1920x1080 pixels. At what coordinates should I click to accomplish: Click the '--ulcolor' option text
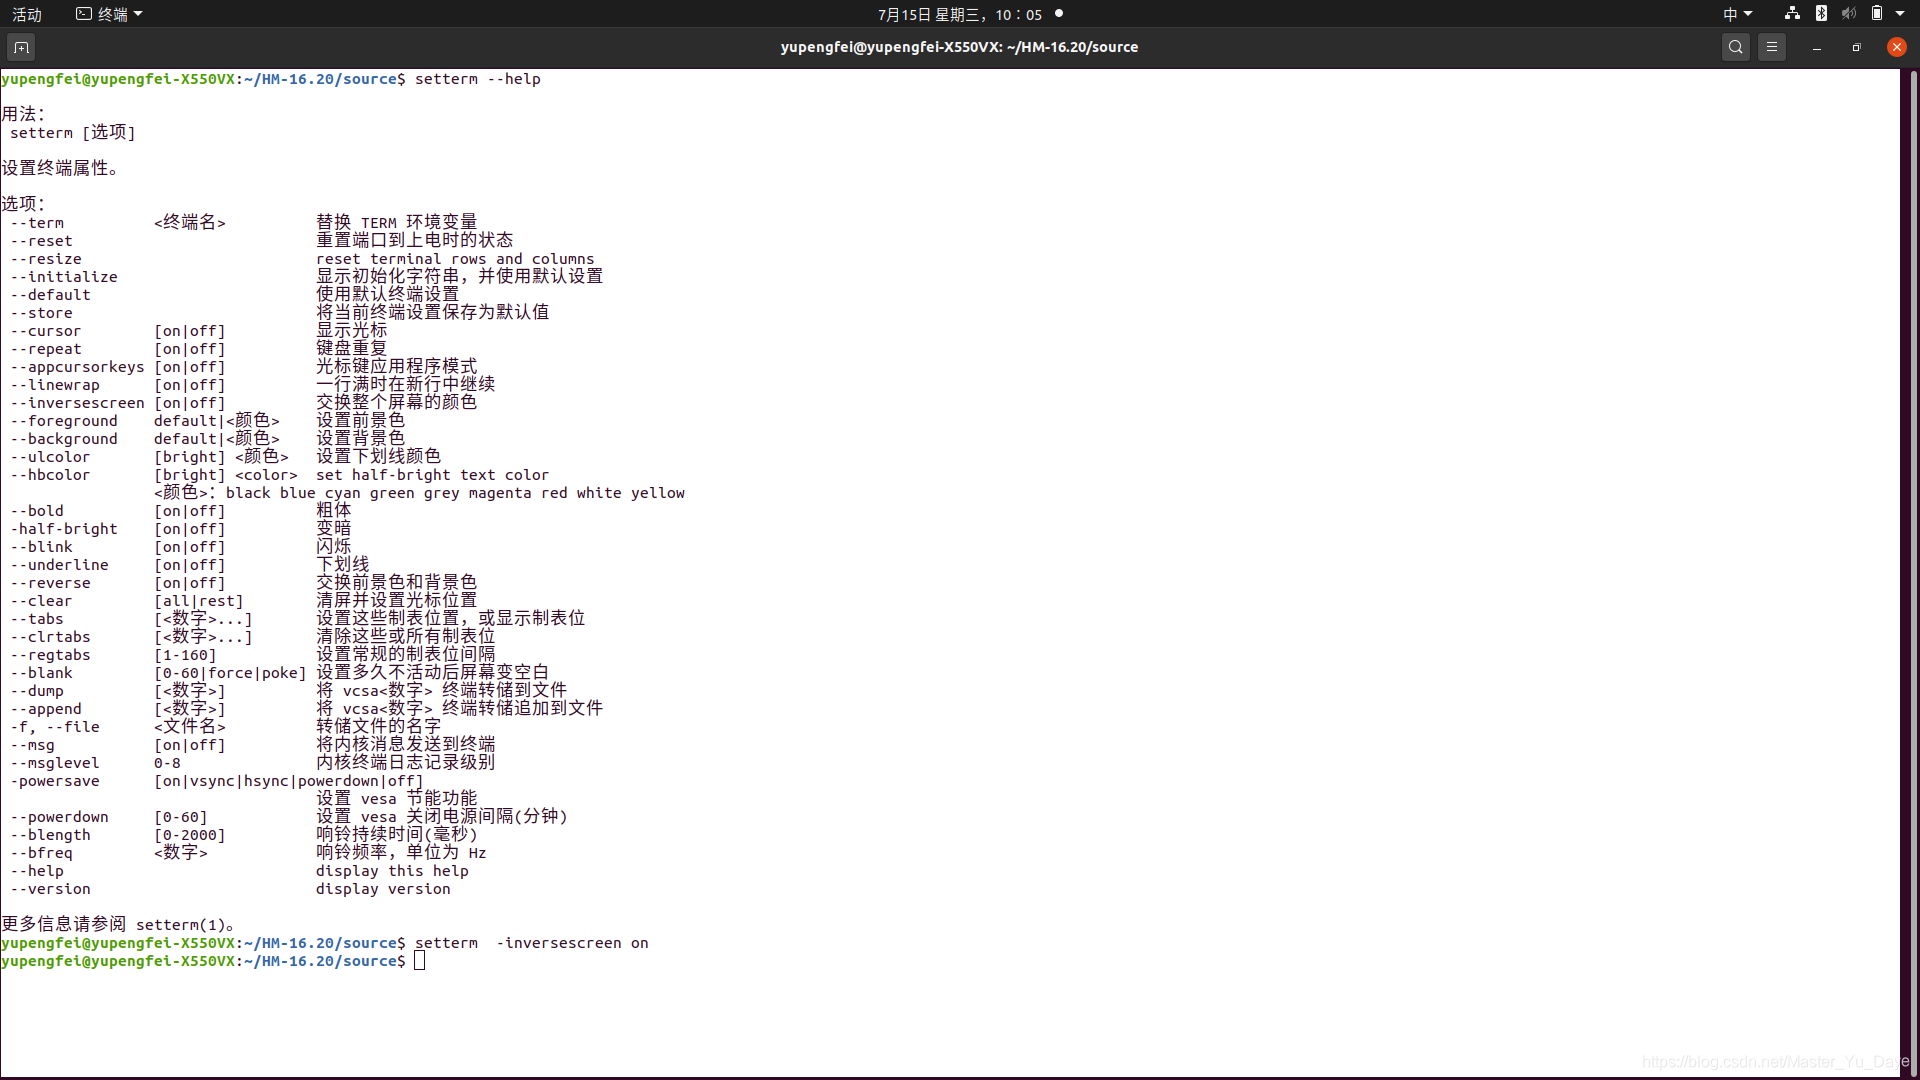[50, 457]
